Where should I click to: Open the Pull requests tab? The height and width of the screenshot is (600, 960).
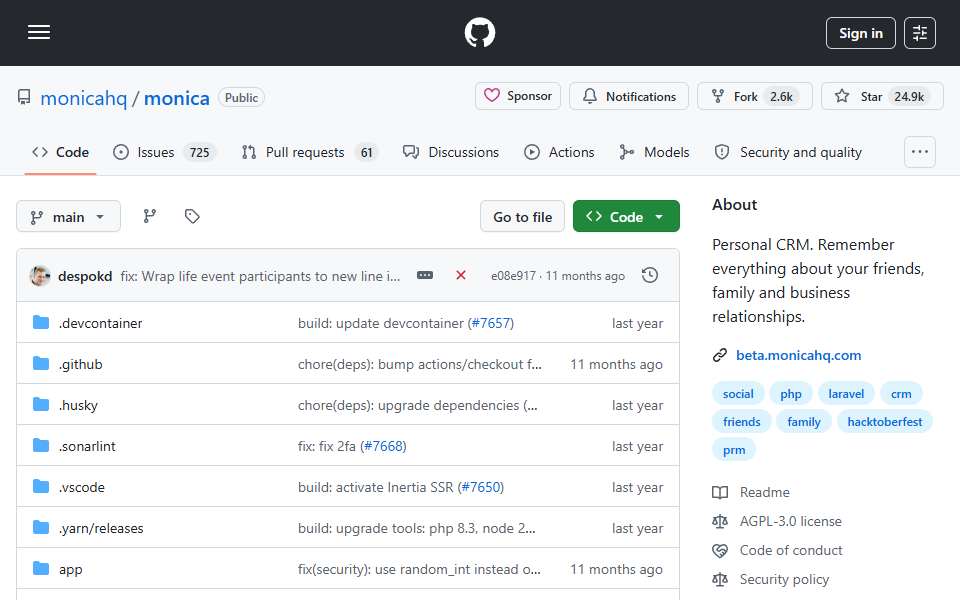[309, 152]
